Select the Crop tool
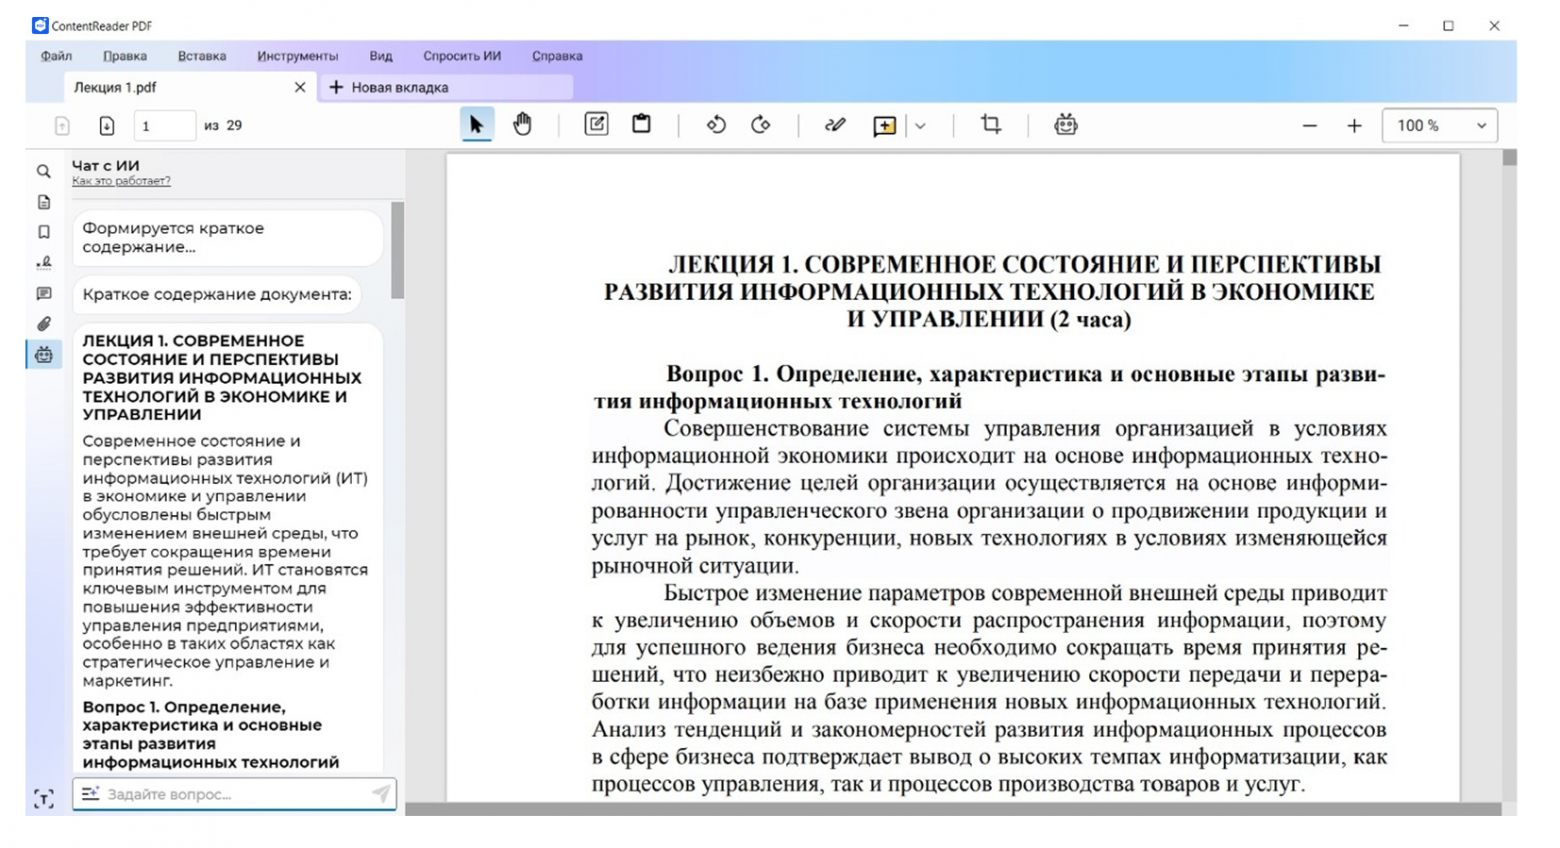1560x848 pixels. tap(989, 123)
